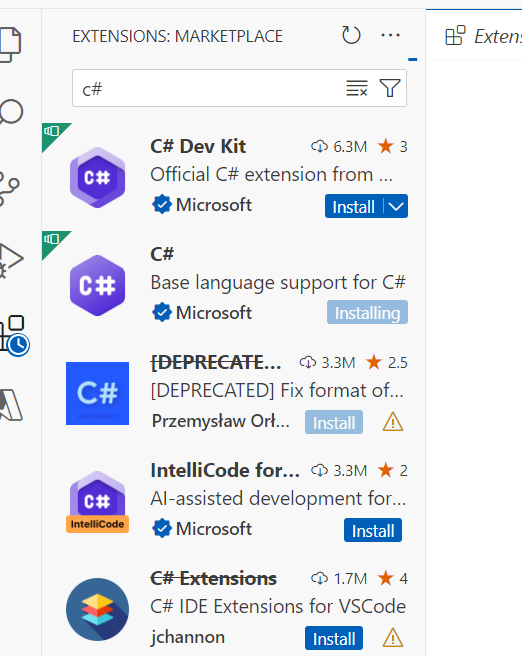Select 'Base language support for C#' text
522x656 pixels.
pyautogui.click(x=278, y=283)
